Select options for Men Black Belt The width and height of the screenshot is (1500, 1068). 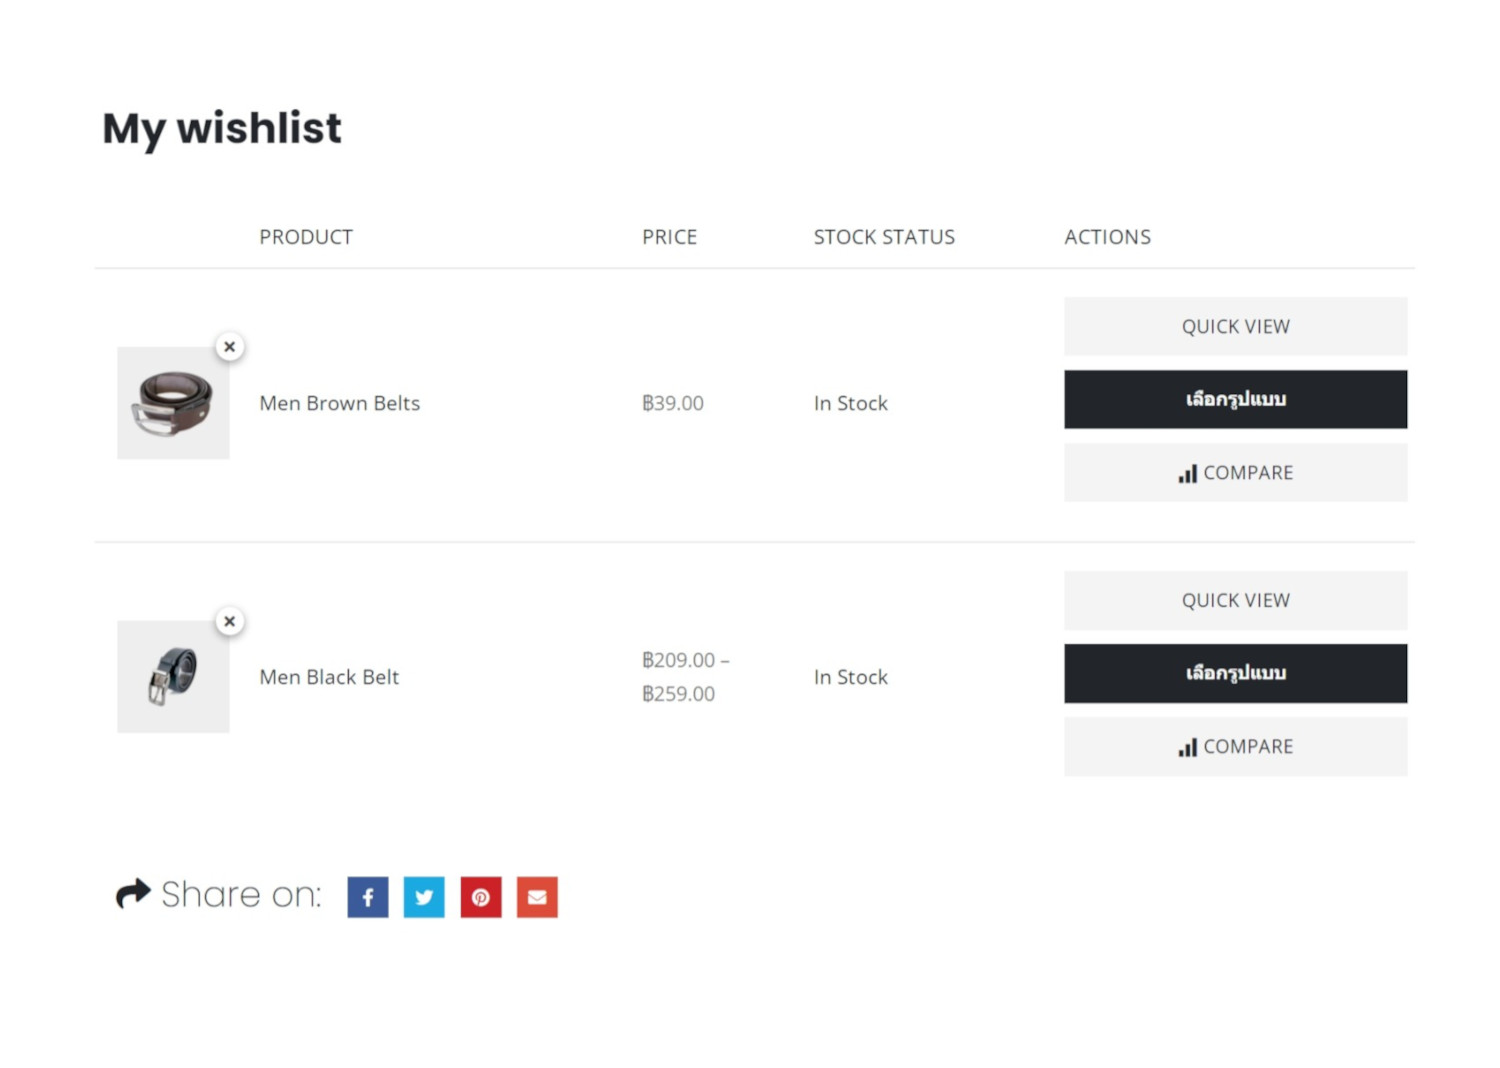click(x=1235, y=673)
